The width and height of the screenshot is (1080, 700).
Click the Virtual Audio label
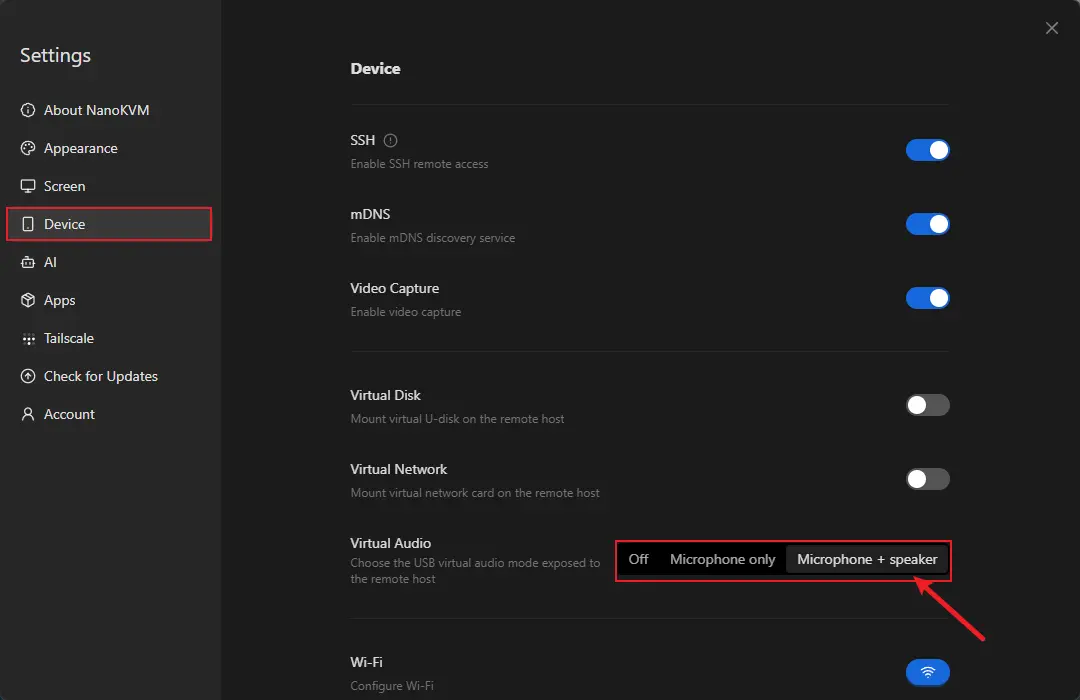(391, 544)
